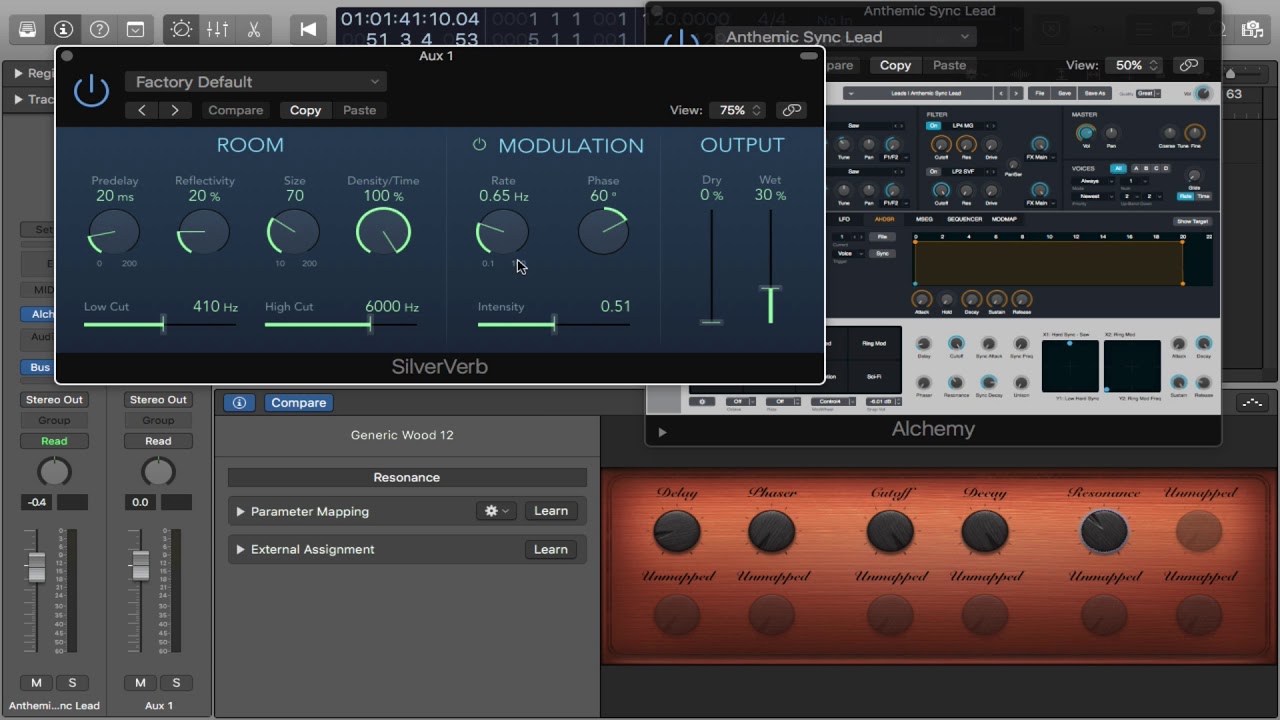Viewport: 1280px width, 720px height.
Task: Open the Mixer from the control bar
Action: (x=217, y=29)
